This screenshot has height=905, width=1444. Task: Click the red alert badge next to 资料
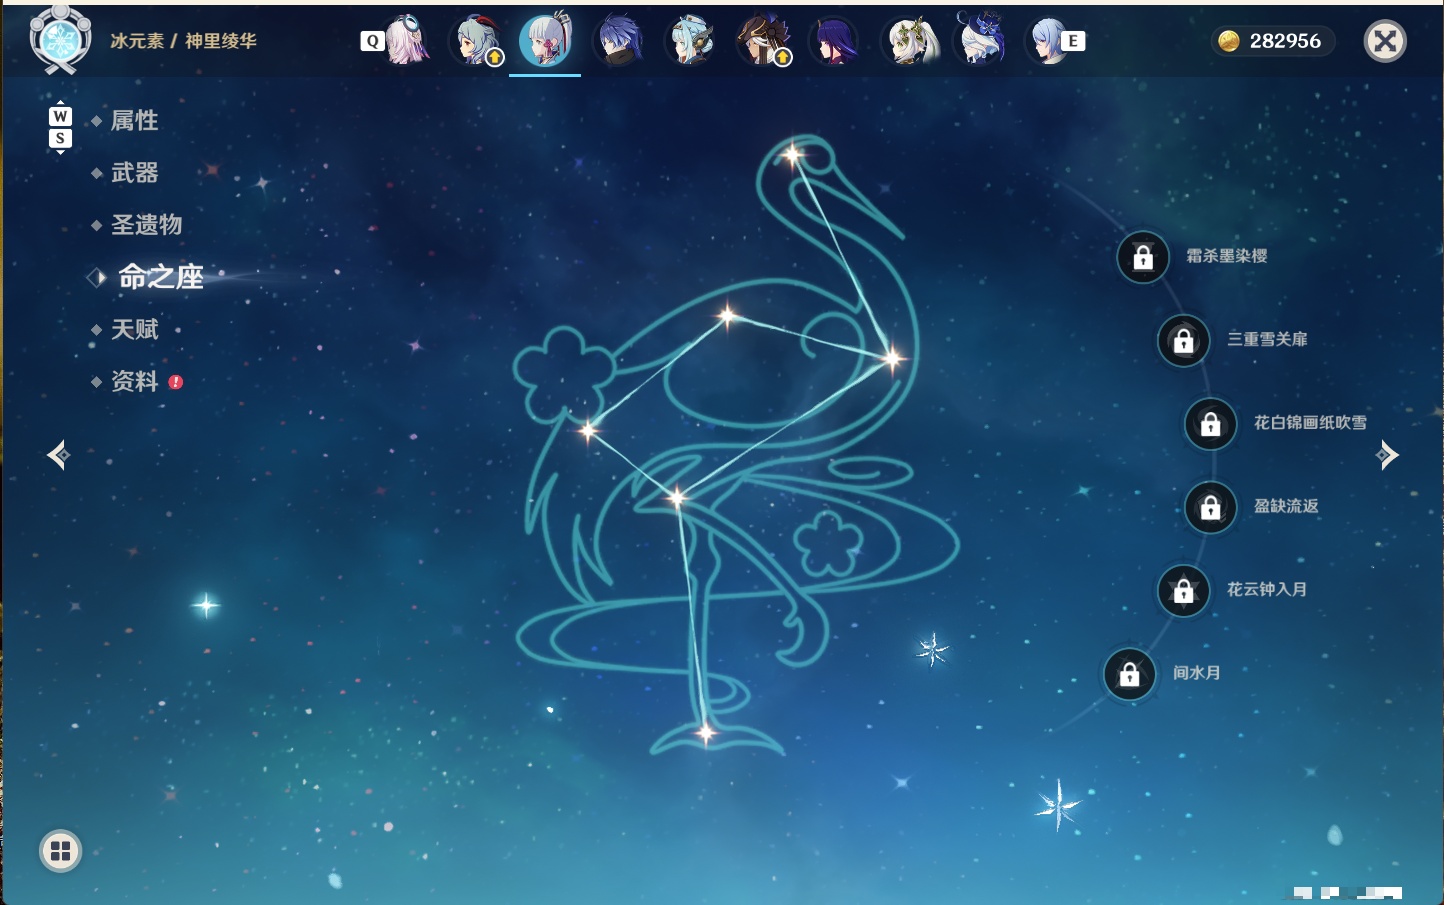(x=176, y=382)
